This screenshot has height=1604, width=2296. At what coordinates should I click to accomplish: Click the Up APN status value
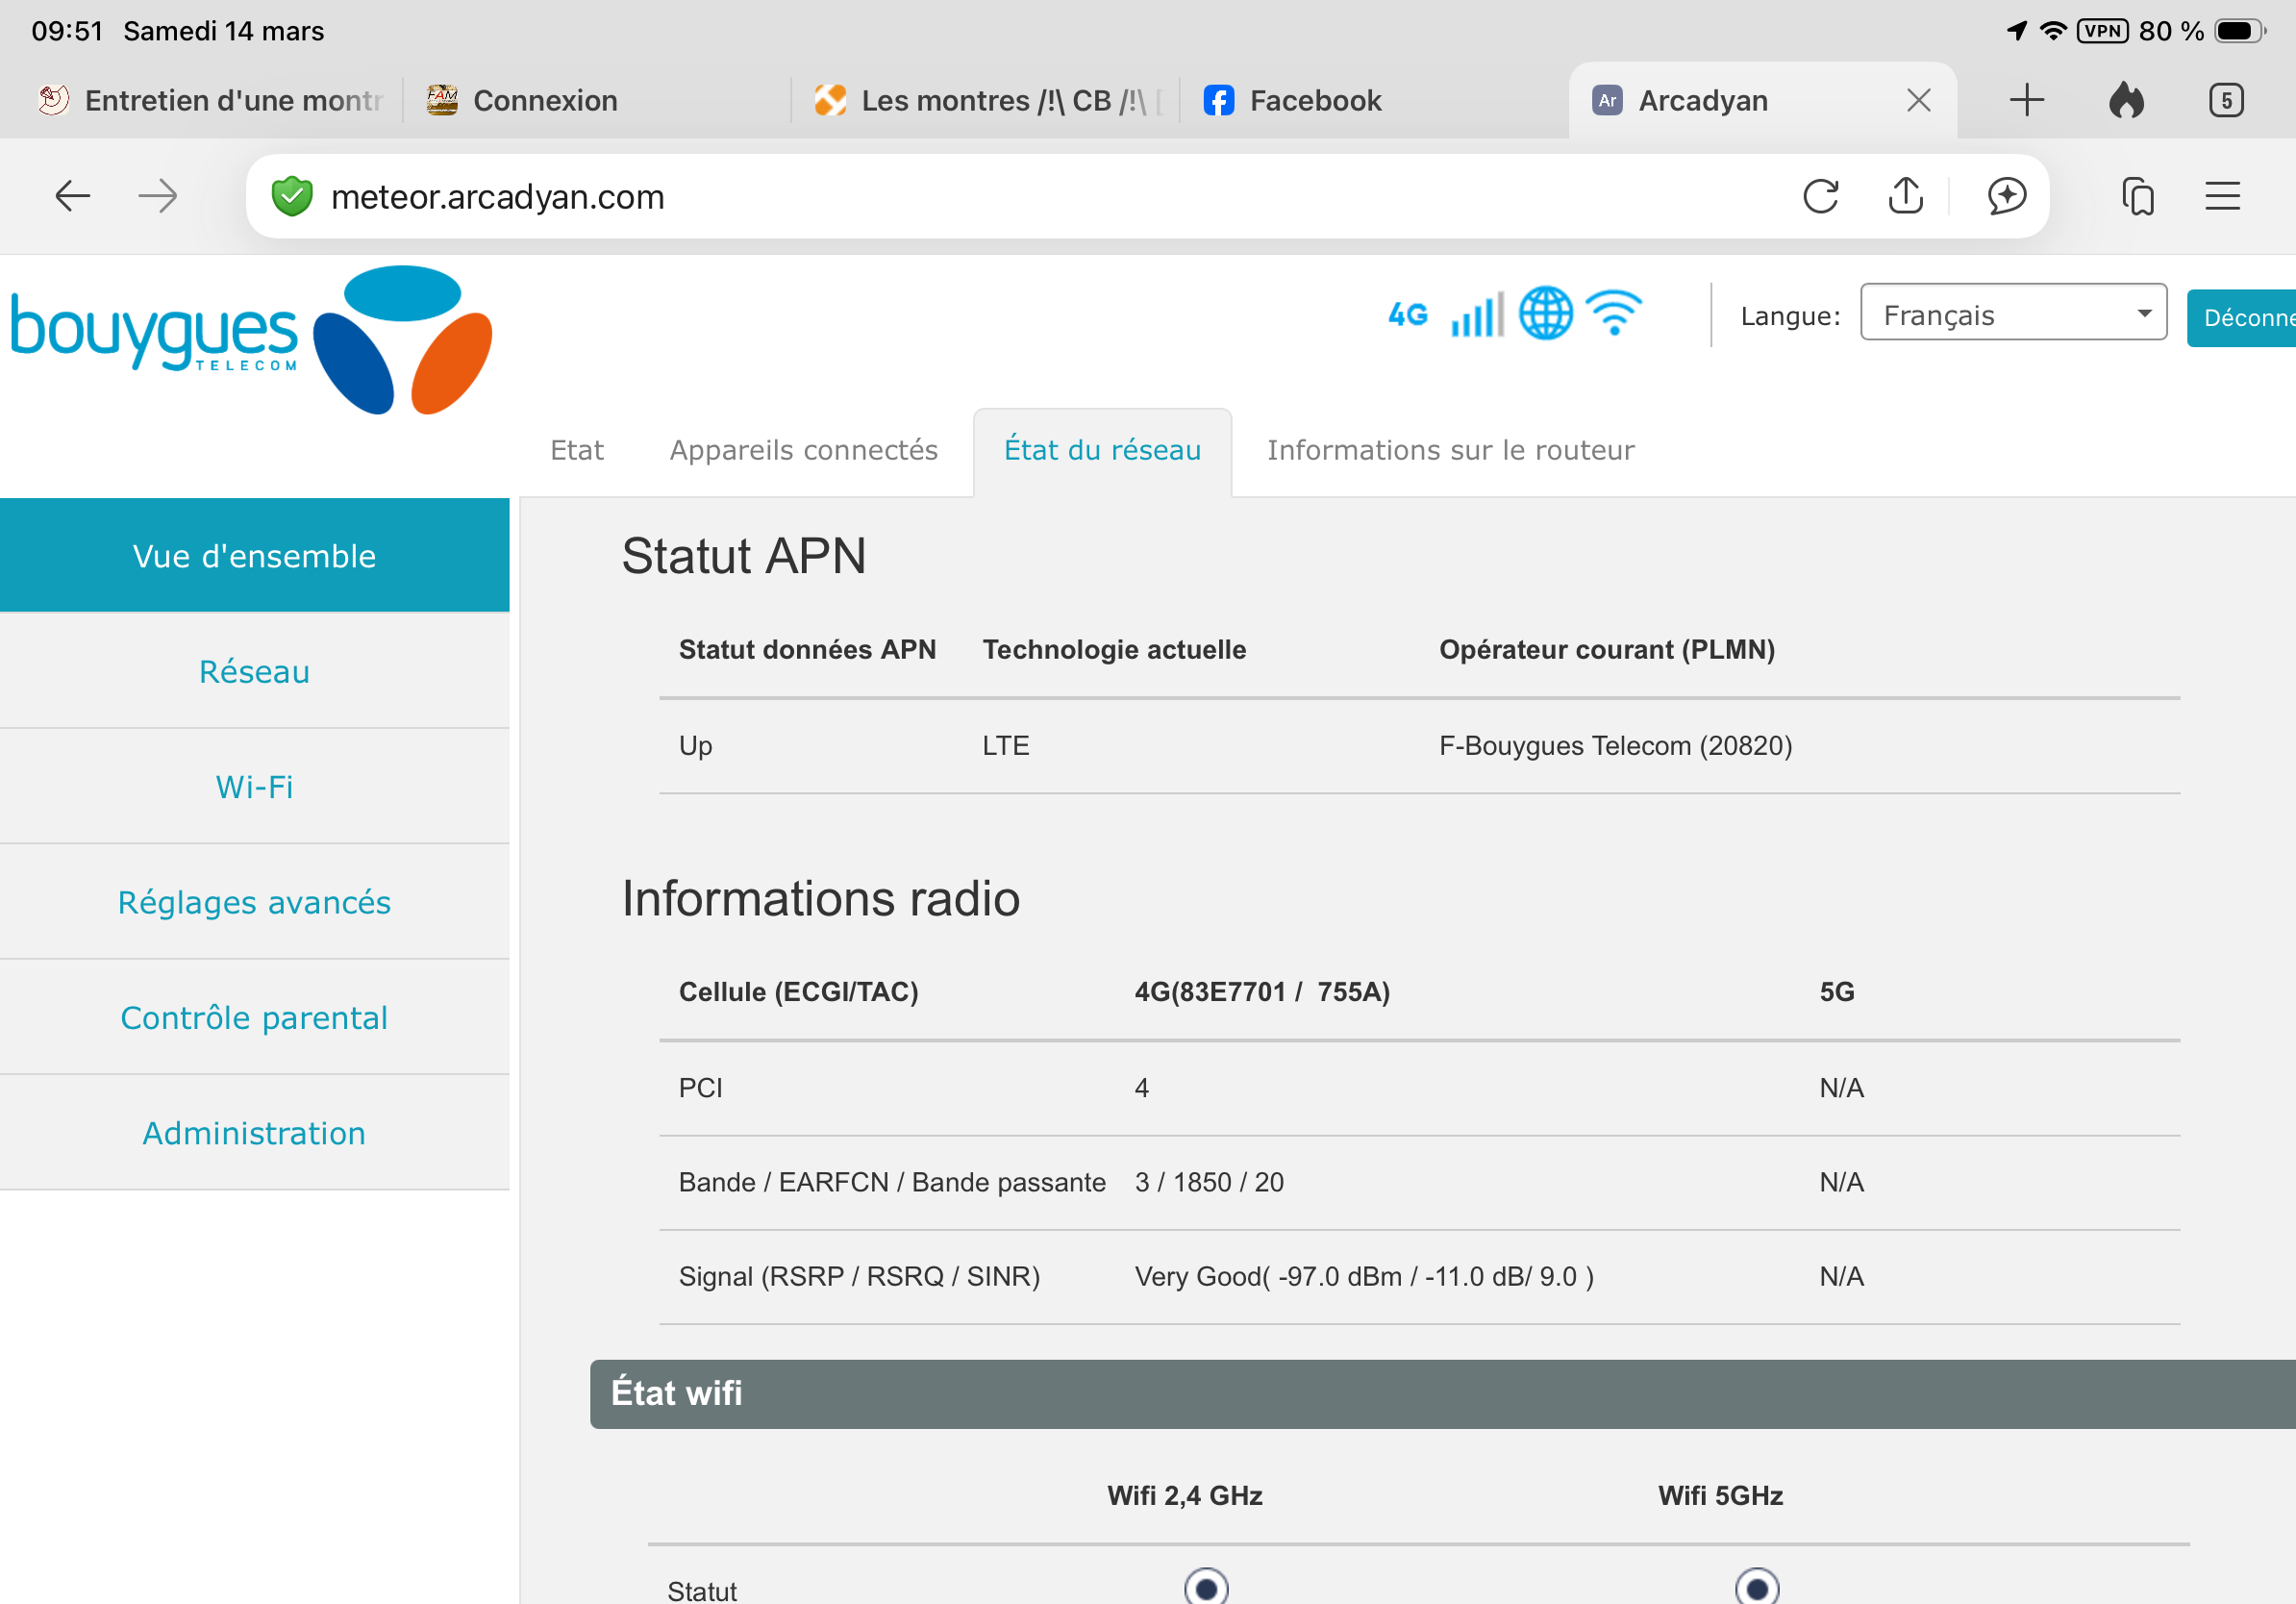click(695, 746)
